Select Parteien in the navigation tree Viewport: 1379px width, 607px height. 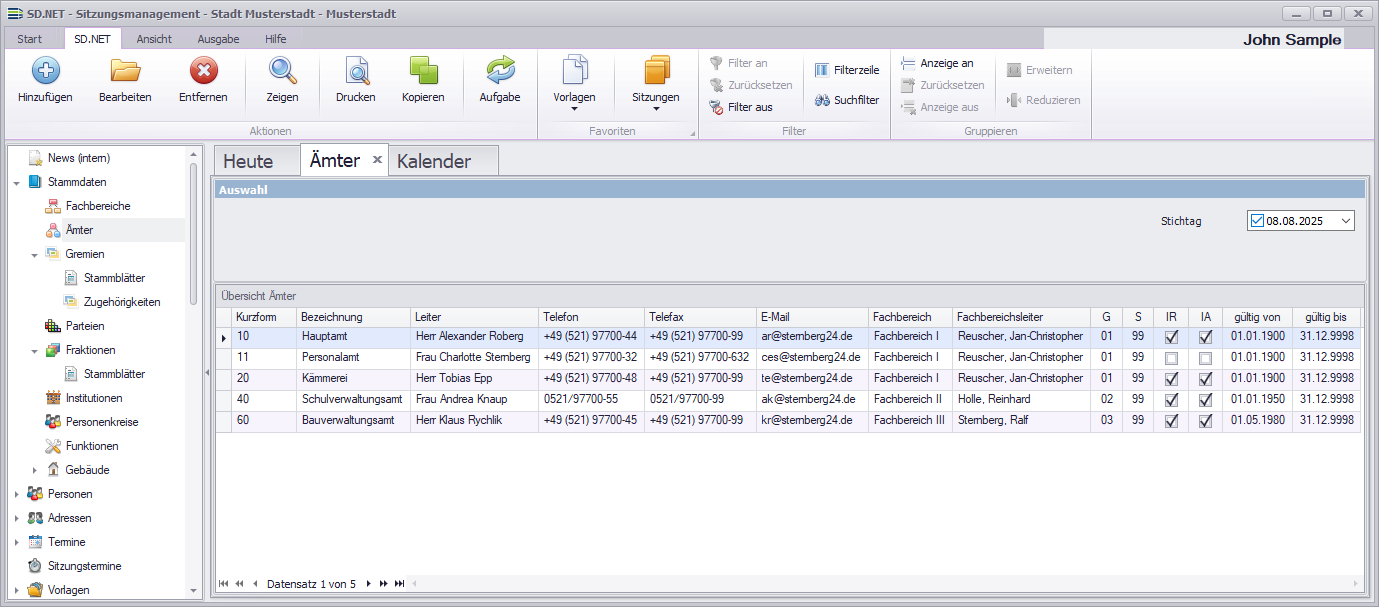(x=85, y=326)
